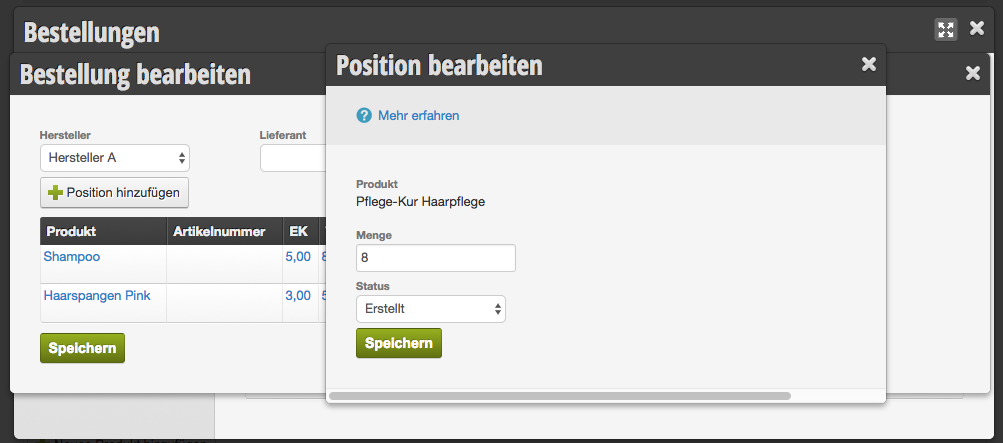Click the Menge input field

click(x=436, y=258)
